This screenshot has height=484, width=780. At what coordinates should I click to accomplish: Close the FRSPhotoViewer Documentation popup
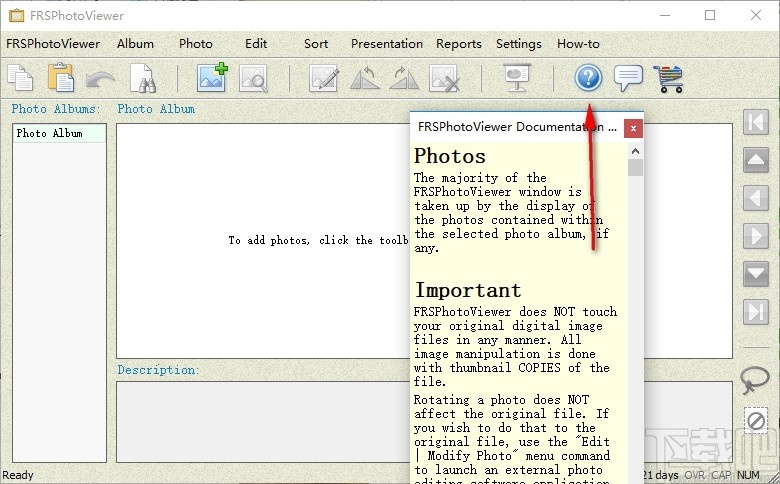[x=633, y=128]
